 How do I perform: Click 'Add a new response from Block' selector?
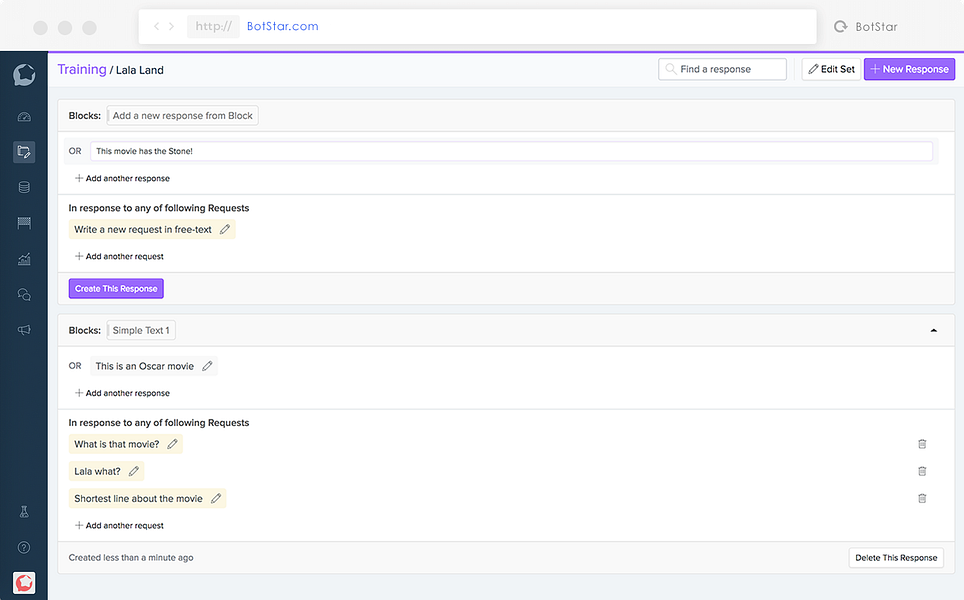click(182, 115)
